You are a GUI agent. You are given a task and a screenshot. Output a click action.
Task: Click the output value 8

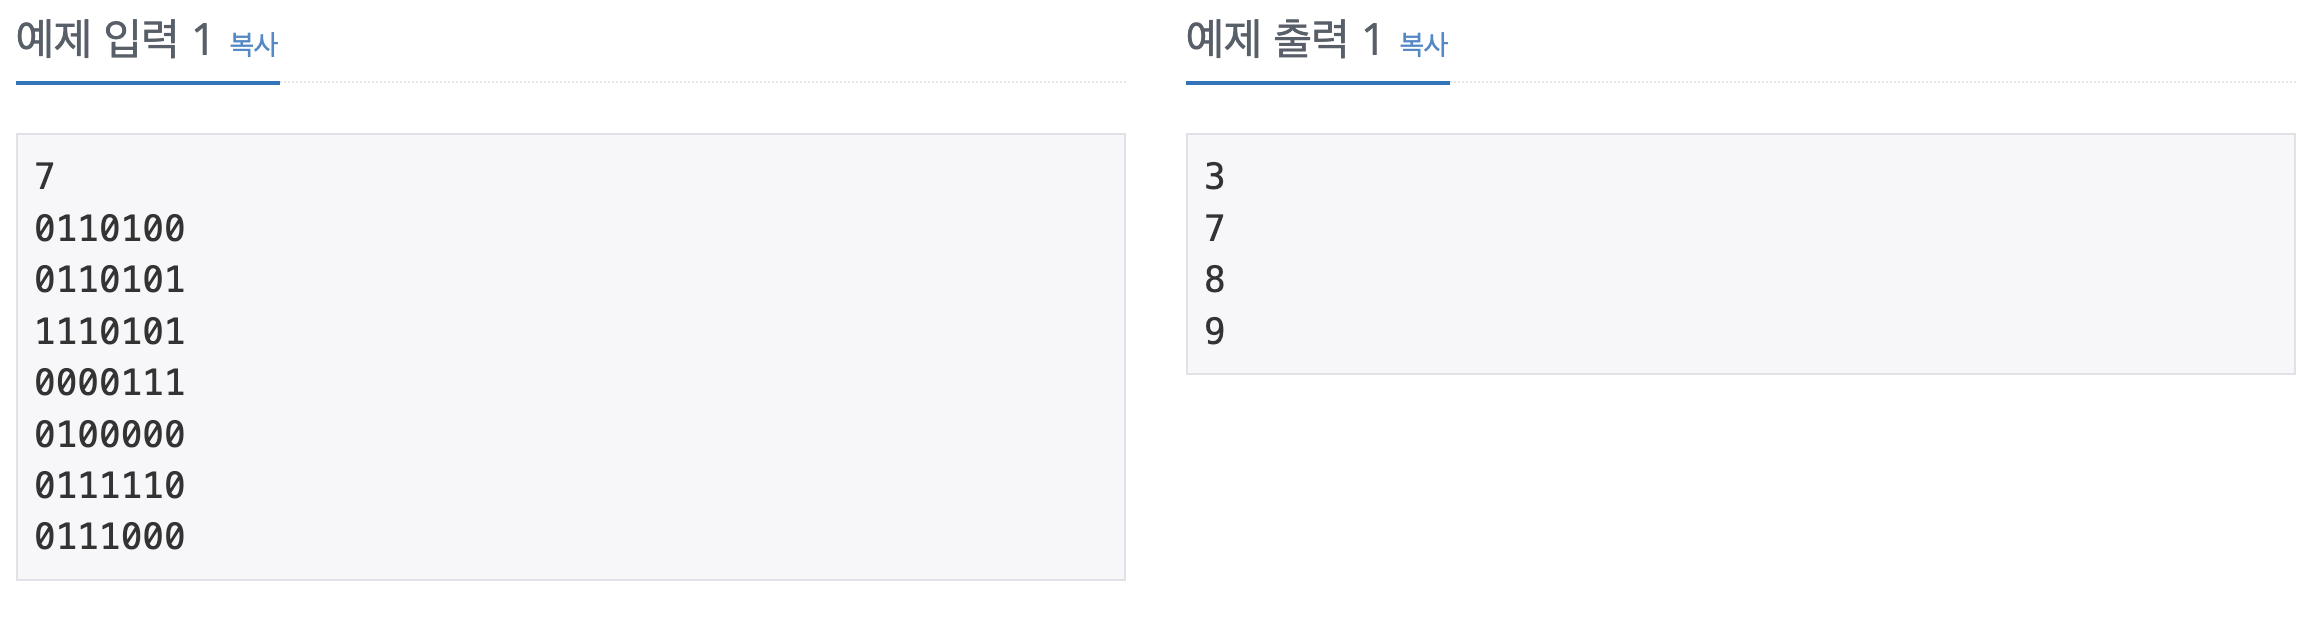pos(1212,280)
